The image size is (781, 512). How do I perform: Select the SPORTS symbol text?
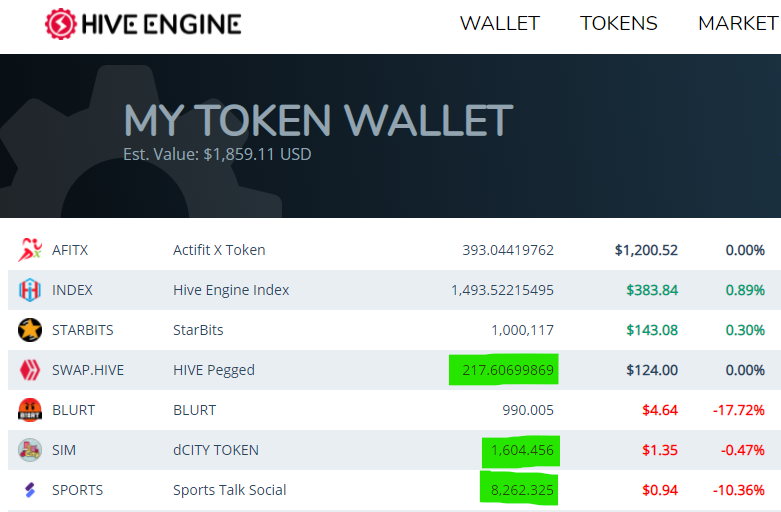tap(78, 490)
